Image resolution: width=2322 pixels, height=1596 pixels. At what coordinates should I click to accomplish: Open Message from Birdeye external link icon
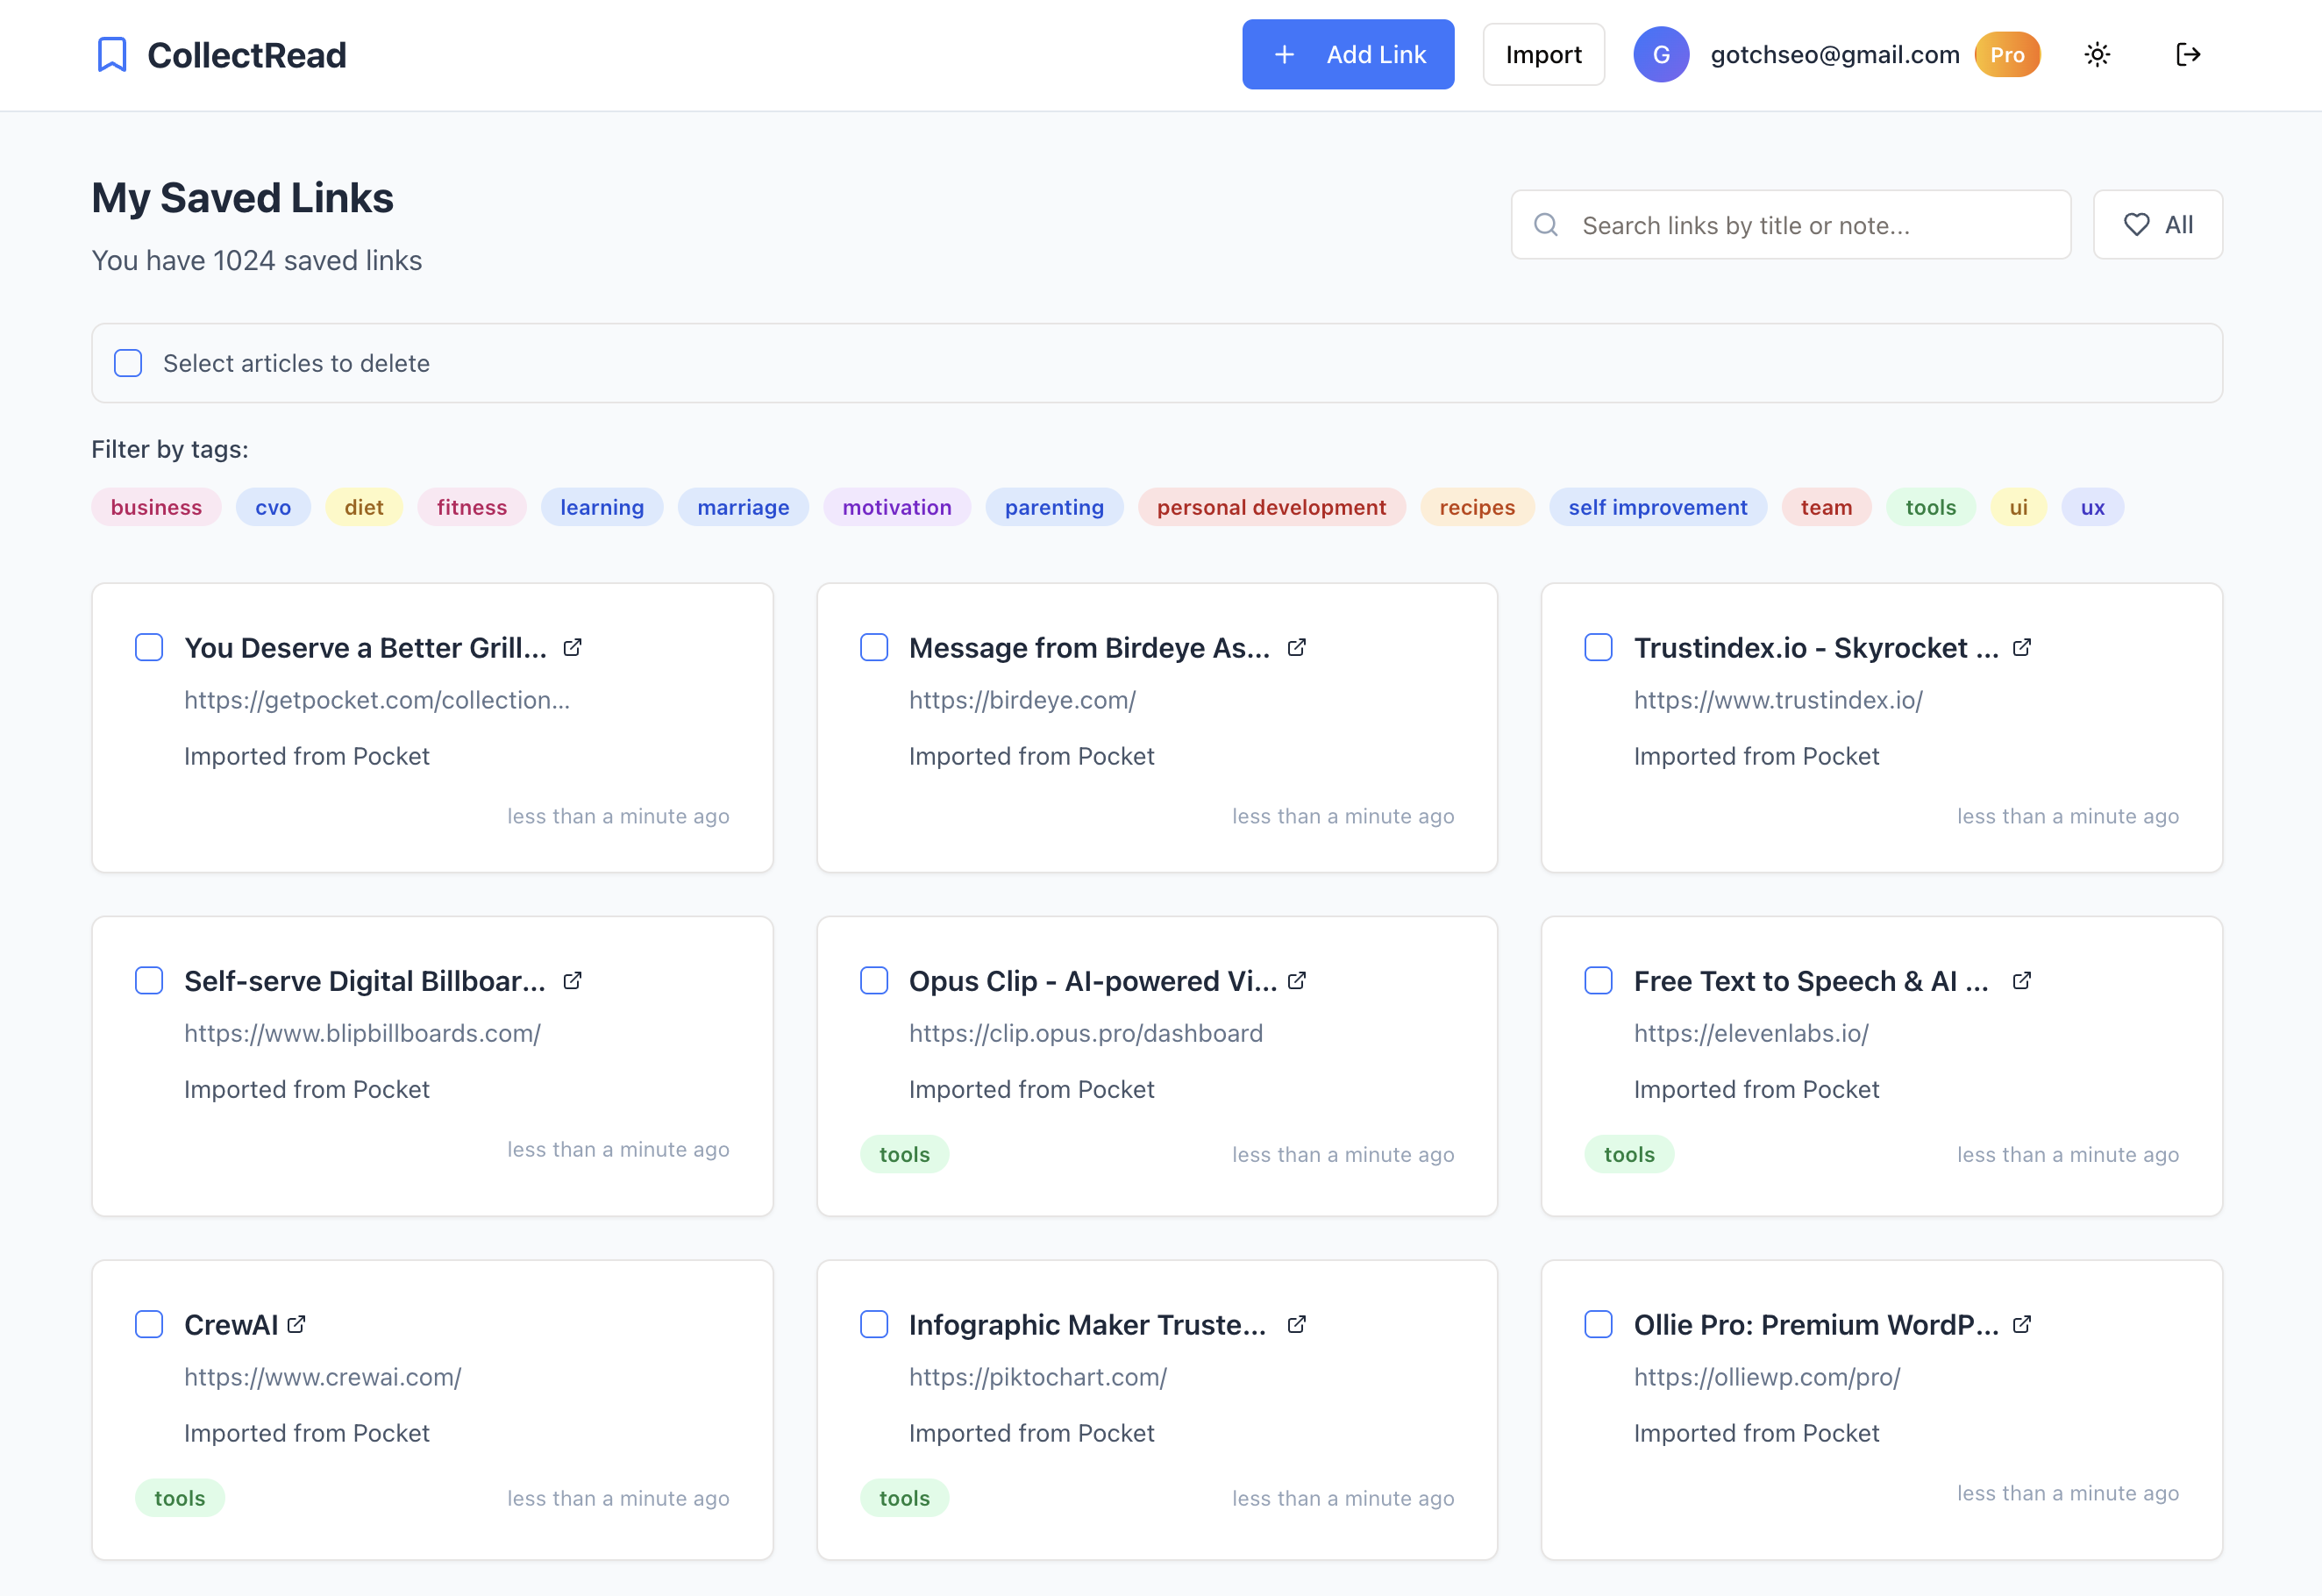point(1297,648)
